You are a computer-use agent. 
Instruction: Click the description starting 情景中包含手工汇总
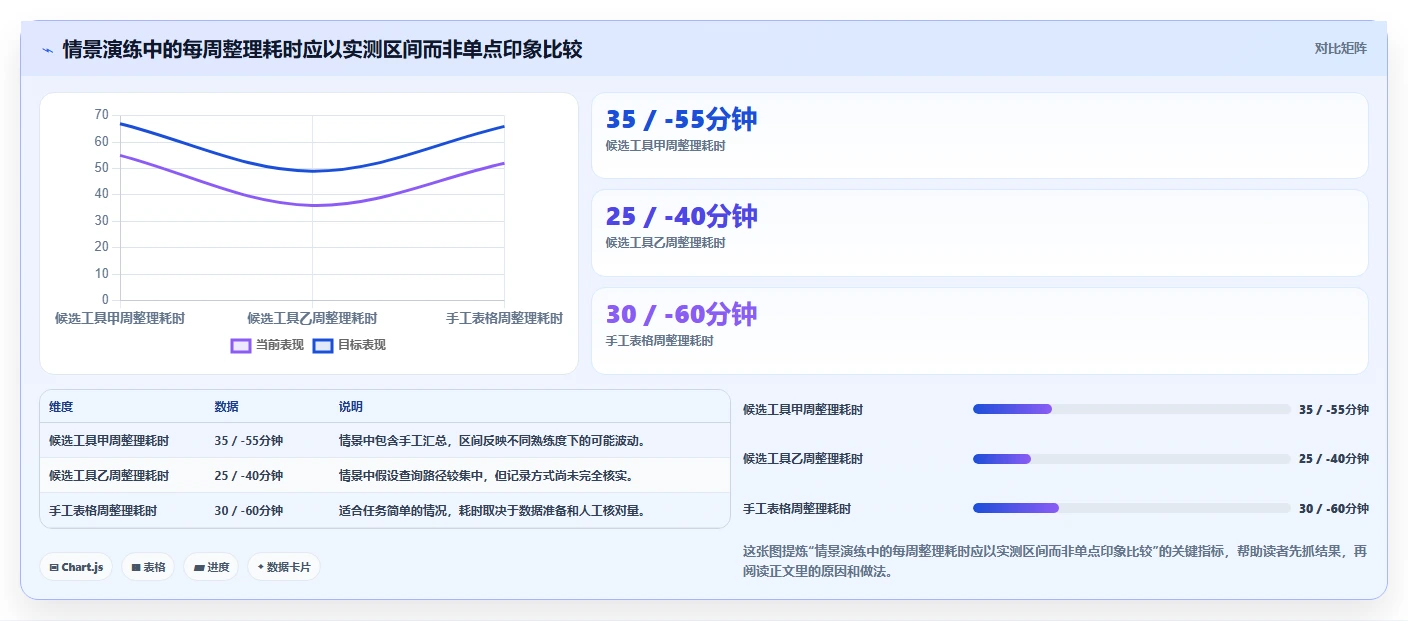[x=492, y=441]
